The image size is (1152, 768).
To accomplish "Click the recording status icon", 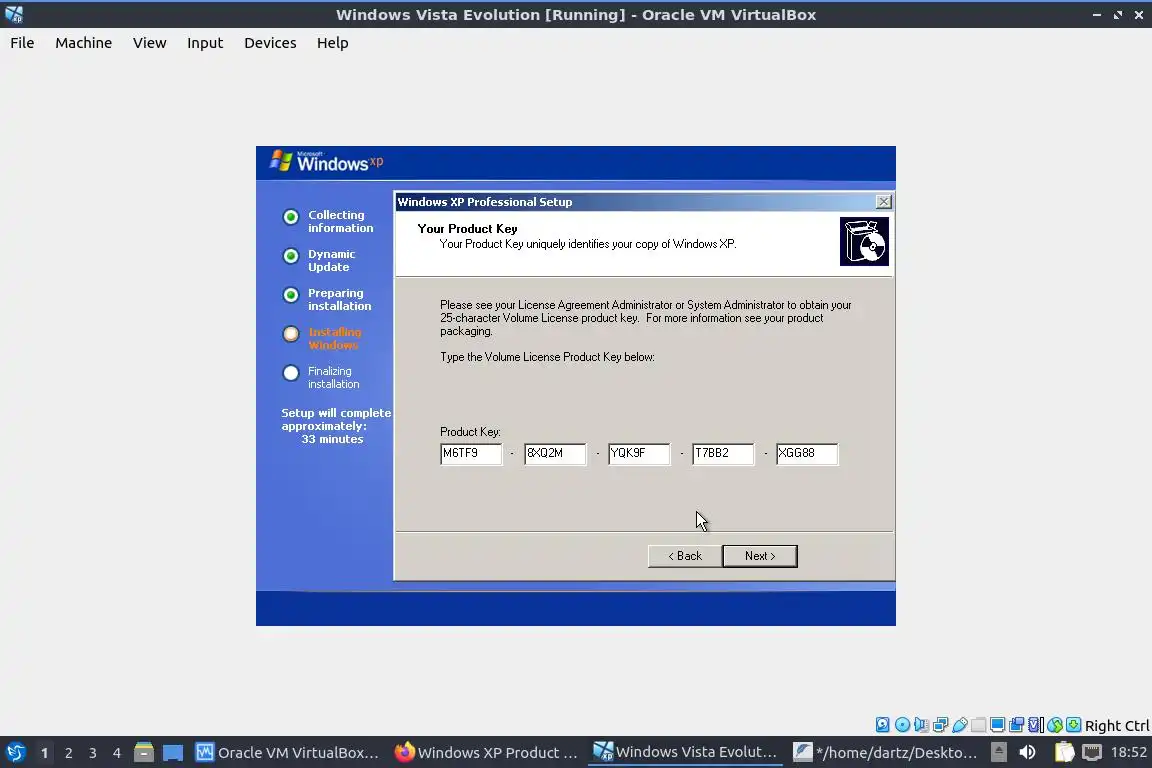I will click(x=1017, y=725).
